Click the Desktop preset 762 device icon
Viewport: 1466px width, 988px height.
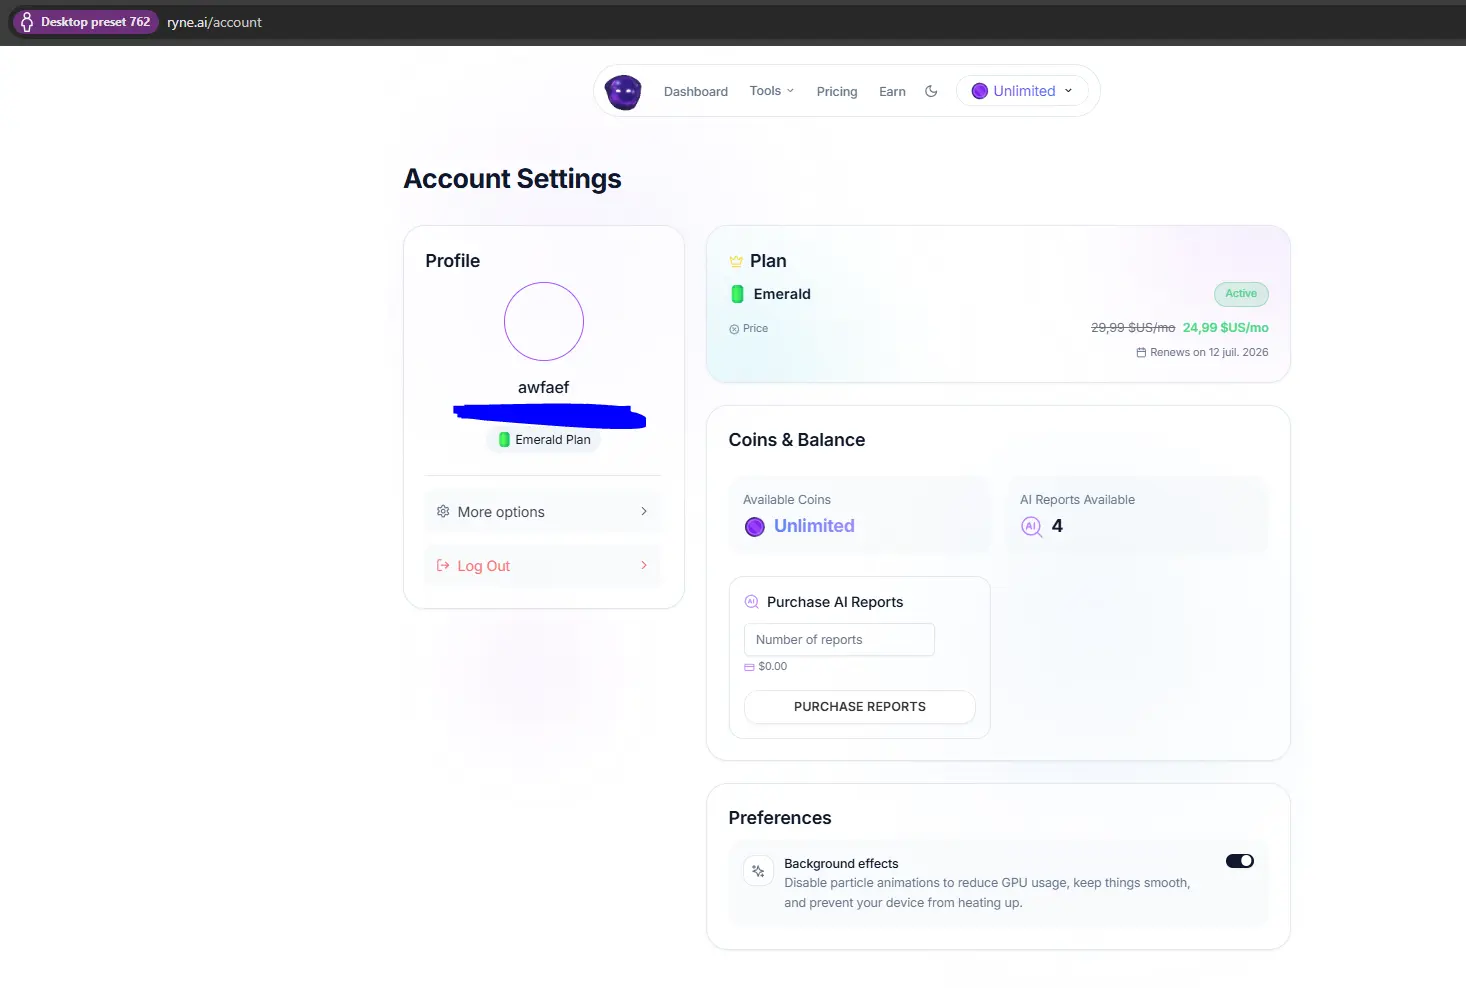pyautogui.click(x=27, y=22)
